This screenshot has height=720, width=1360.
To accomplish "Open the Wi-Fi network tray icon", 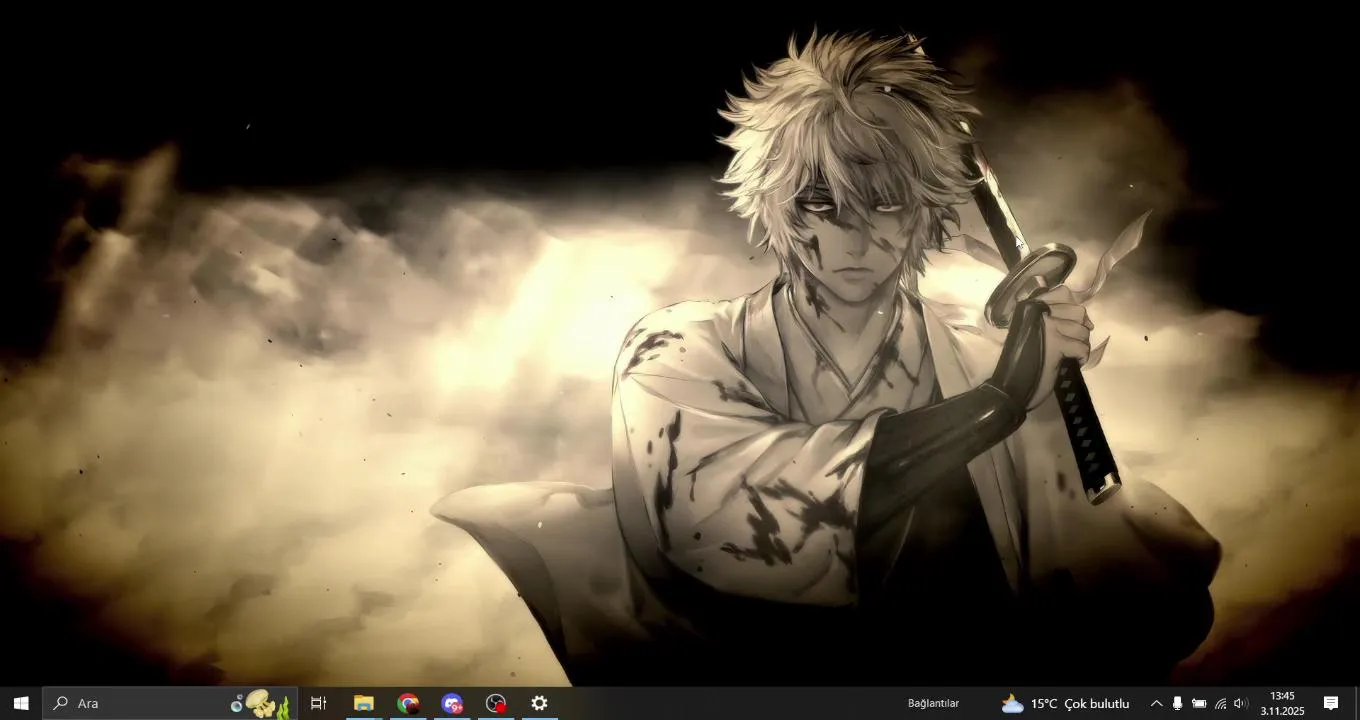I will 1220,703.
